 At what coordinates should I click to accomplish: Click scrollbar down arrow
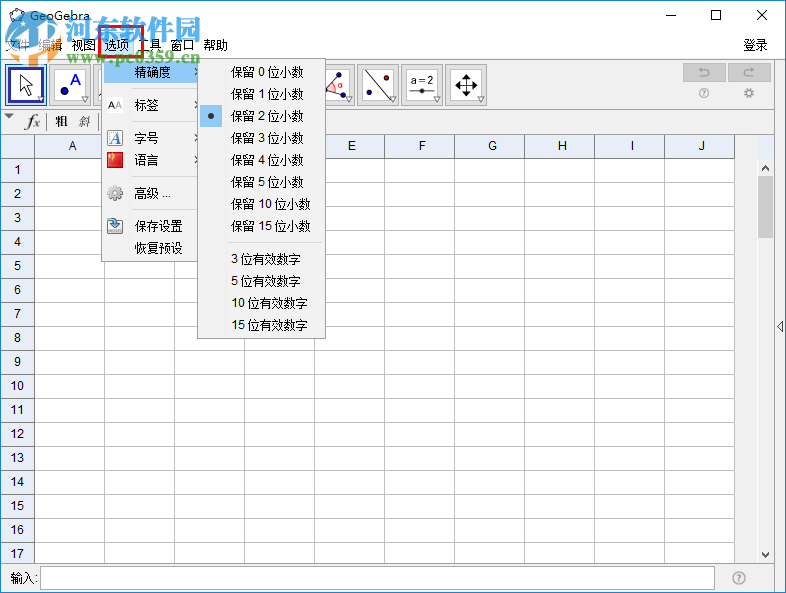[x=765, y=554]
